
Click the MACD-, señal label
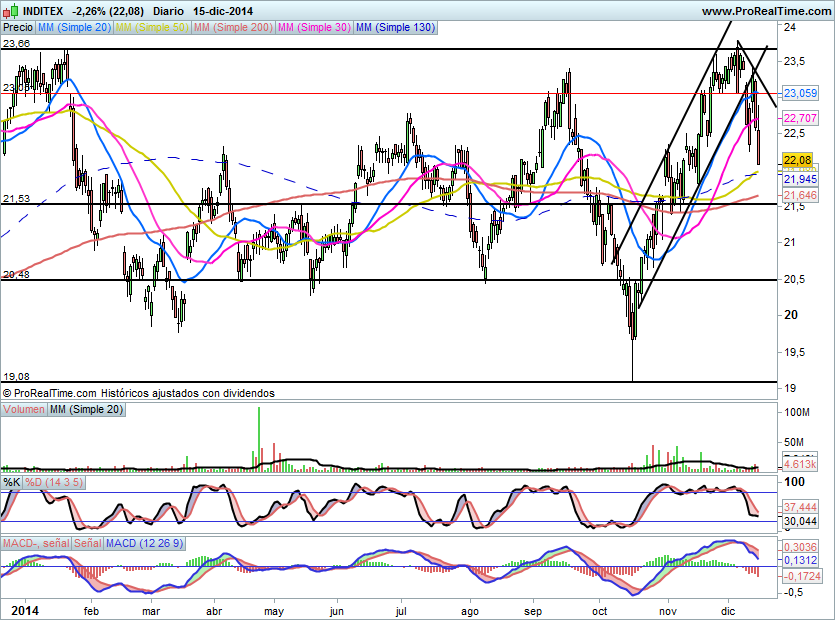(x=36, y=543)
